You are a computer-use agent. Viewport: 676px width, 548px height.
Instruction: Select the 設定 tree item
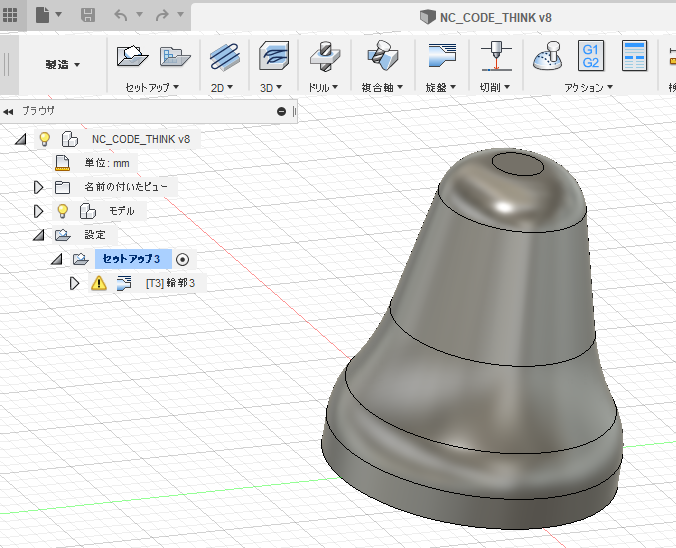click(95, 235)
